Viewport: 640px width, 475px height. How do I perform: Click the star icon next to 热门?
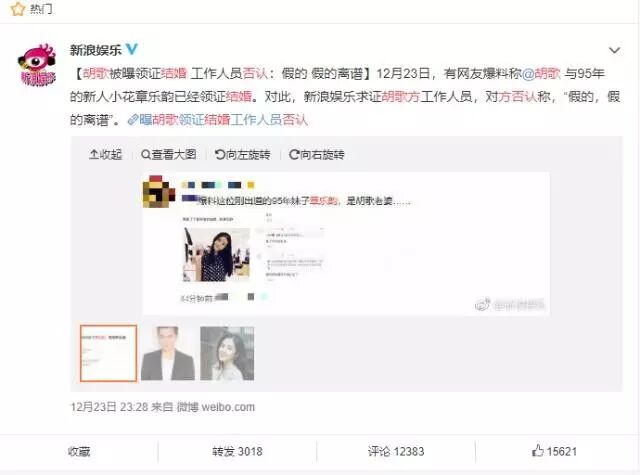tap(18, 9)
